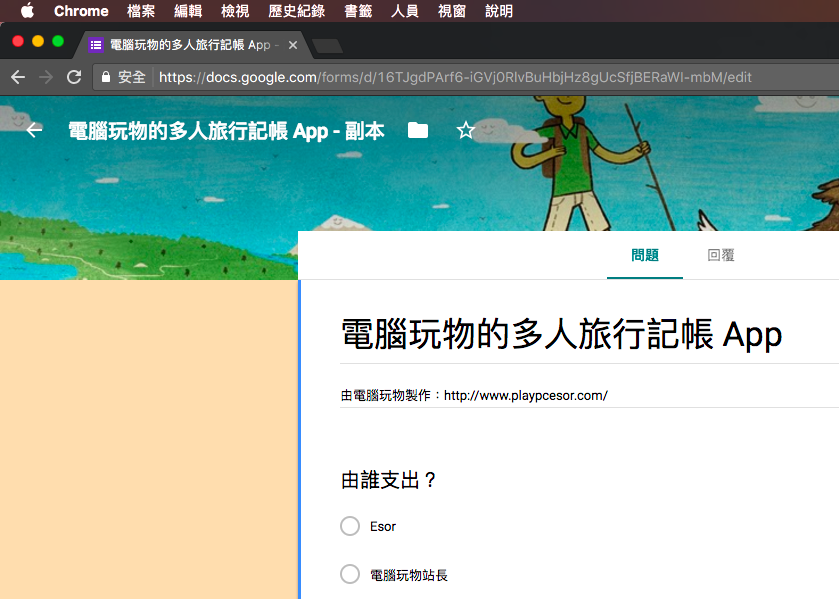The height and width of the screenshot is (599, 839).
Task: Open the 說明 menu
Action: [x=499, y=11]
